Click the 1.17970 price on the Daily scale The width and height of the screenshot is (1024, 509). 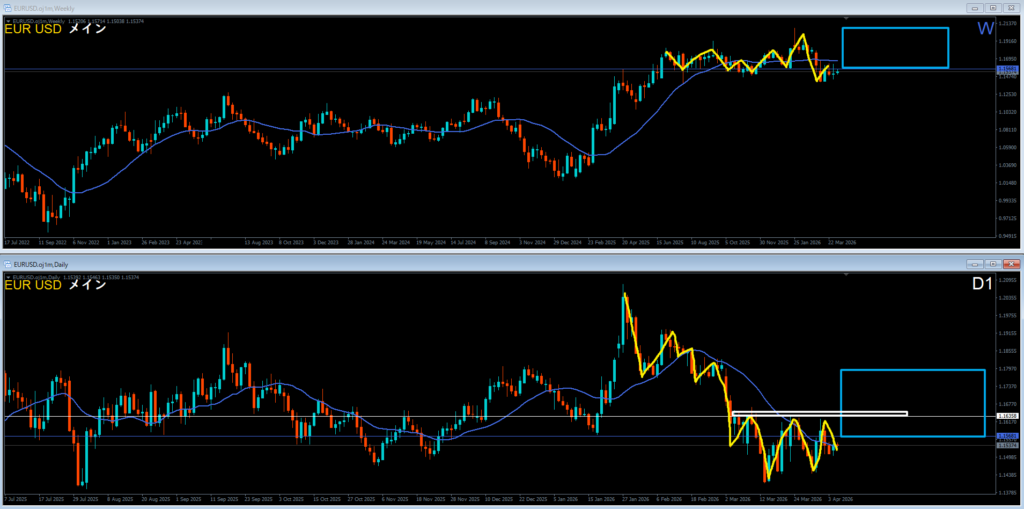(1006, 369)
